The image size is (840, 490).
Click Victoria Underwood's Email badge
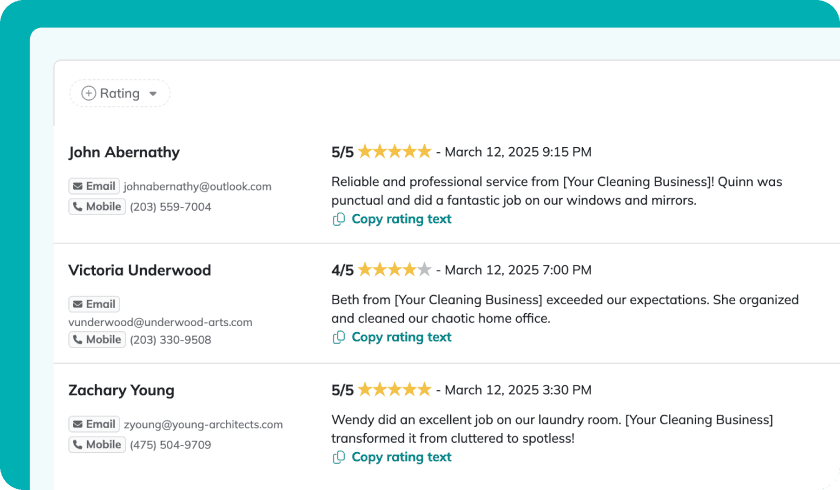pos(94,304)
